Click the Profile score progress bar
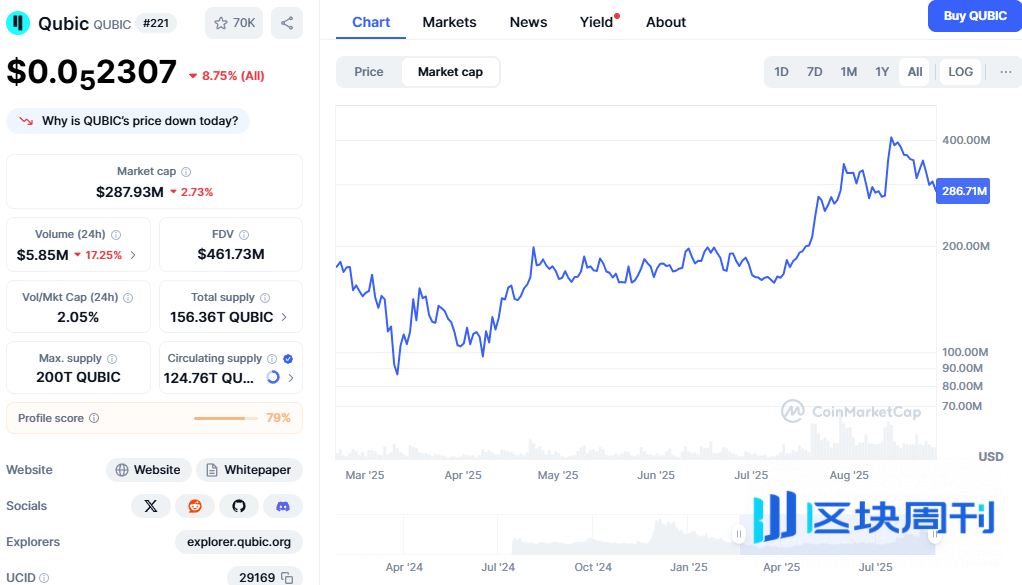This screenshot has width=1022, height=585. [x=225, y=418]
